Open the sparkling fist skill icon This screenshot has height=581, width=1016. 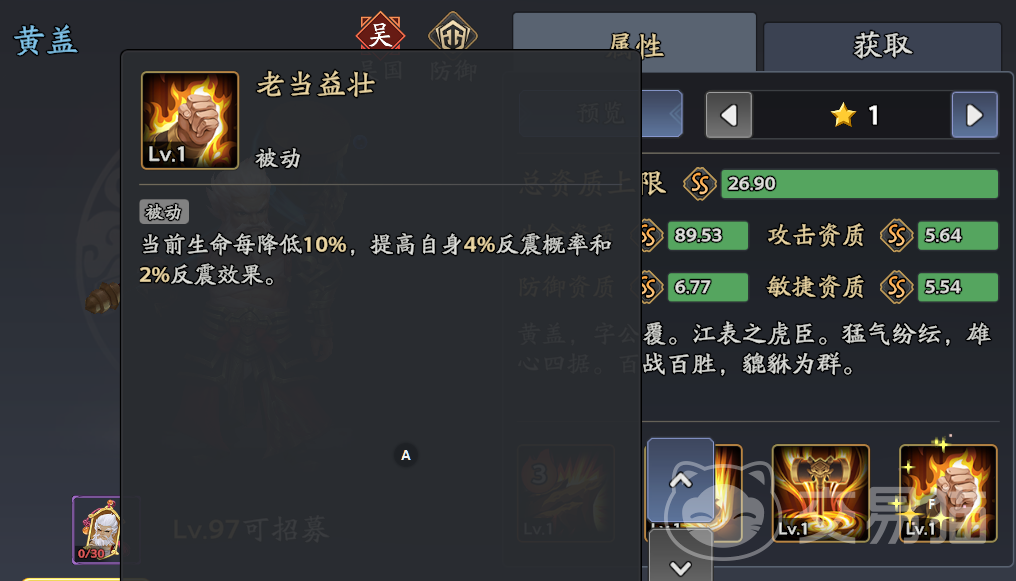(x=948, y=493)
